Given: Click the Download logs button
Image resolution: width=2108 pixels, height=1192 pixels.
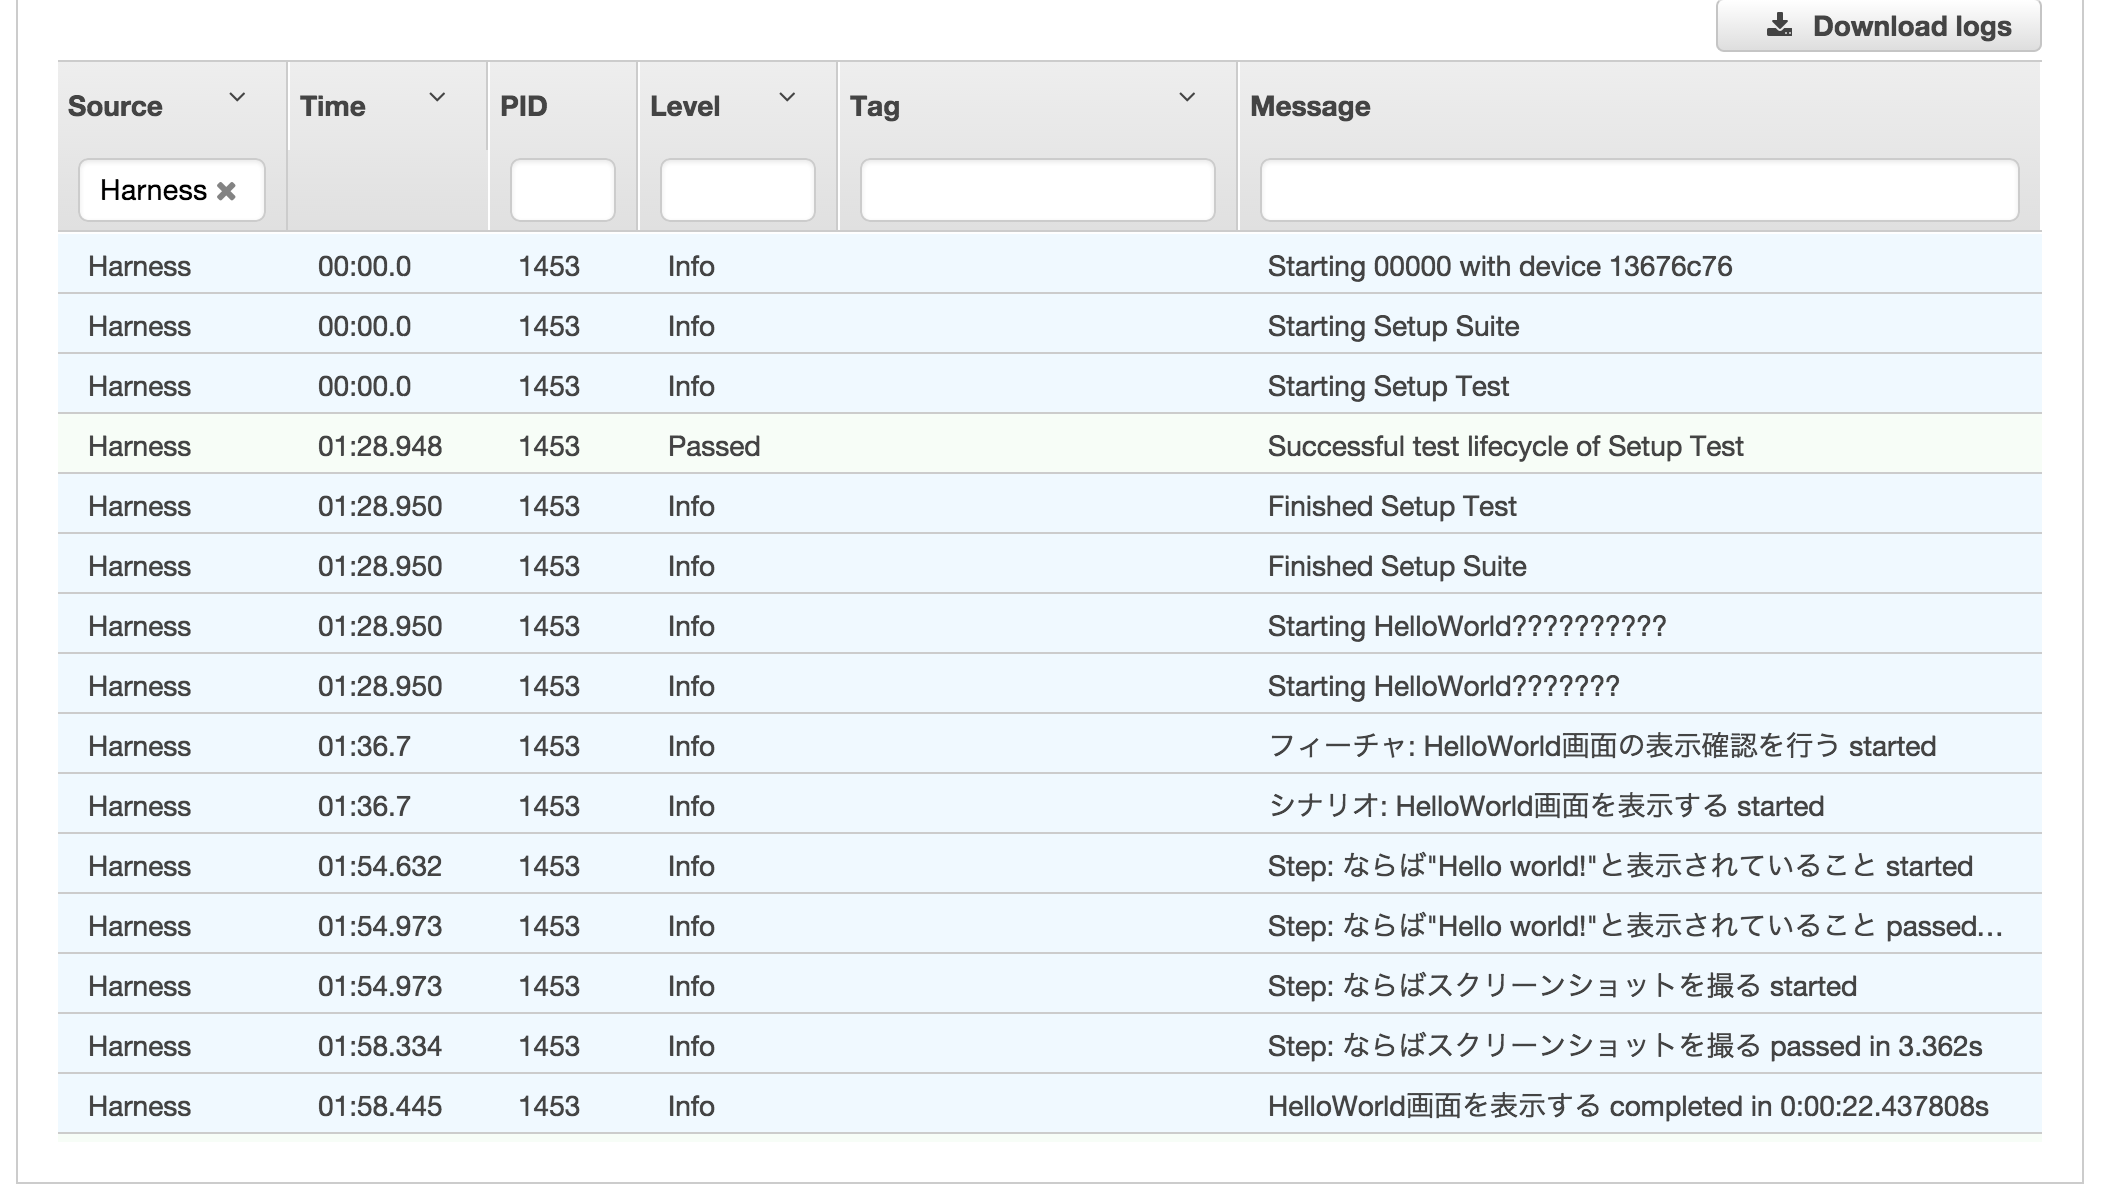Looking at the screenshot, I should pos(1878,26).
